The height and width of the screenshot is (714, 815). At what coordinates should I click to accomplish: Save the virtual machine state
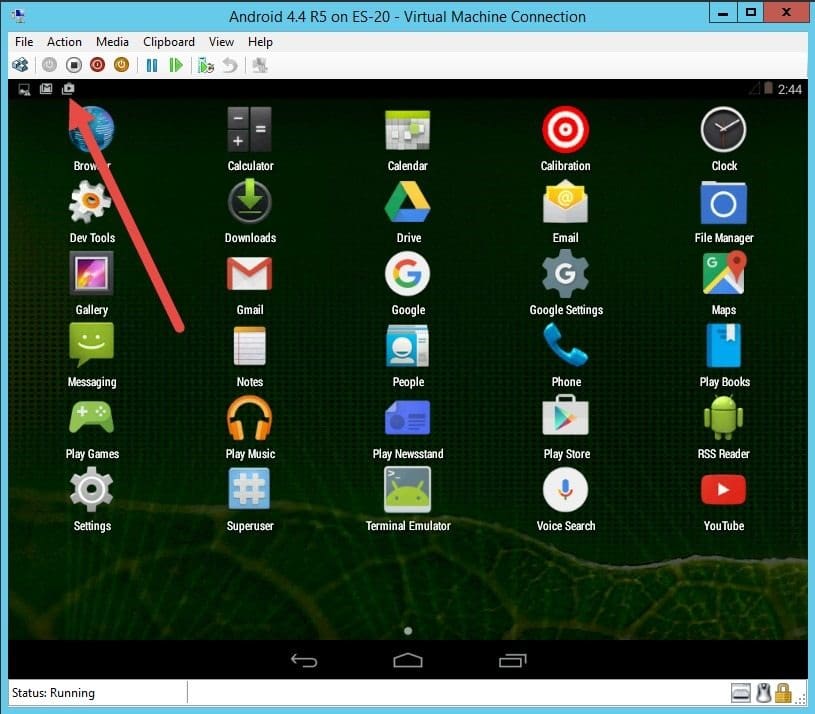122,65
